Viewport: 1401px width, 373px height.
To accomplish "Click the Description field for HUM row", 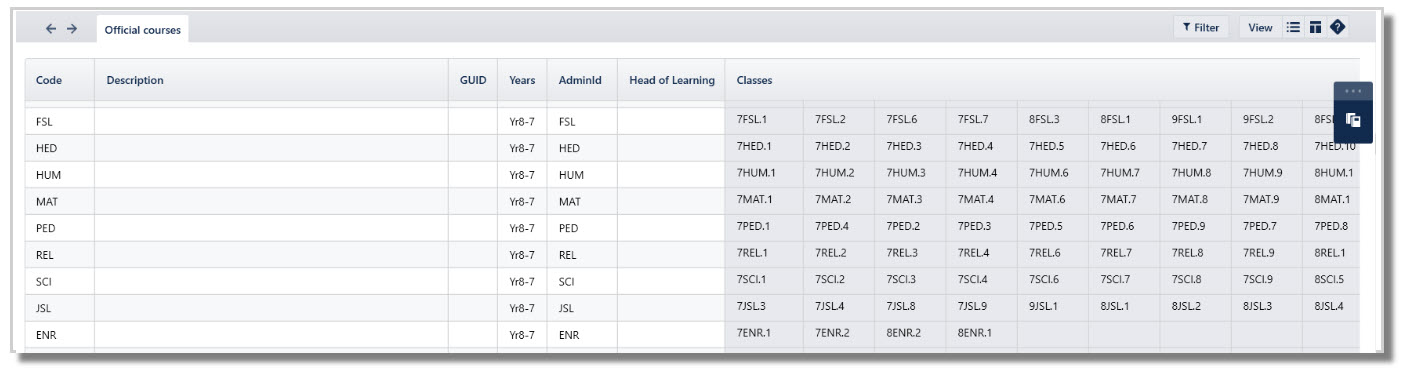I will (x=271, y=174).
